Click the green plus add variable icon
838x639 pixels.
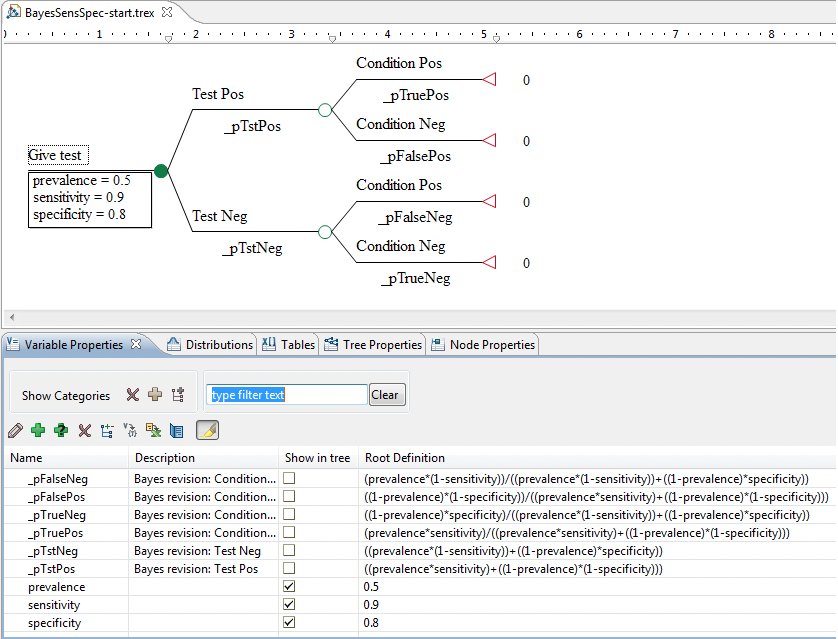(38, 431)
